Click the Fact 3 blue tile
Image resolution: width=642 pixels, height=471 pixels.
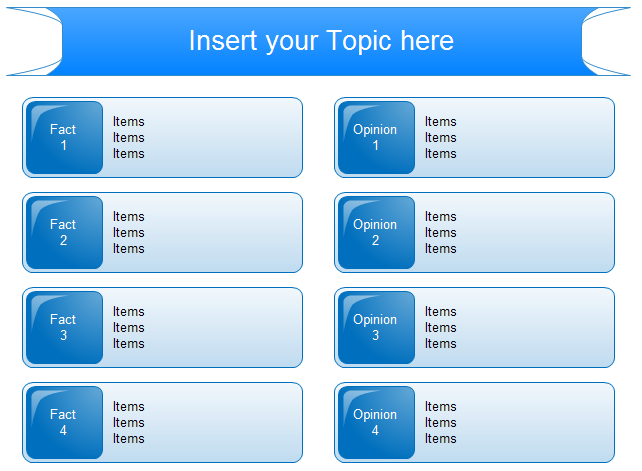[64, 327]
